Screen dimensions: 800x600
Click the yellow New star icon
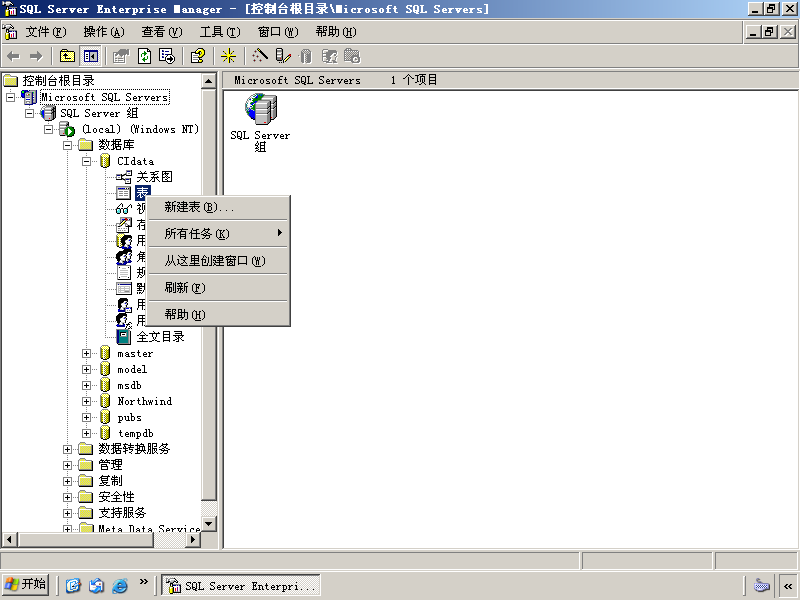[x=228, y=56]
